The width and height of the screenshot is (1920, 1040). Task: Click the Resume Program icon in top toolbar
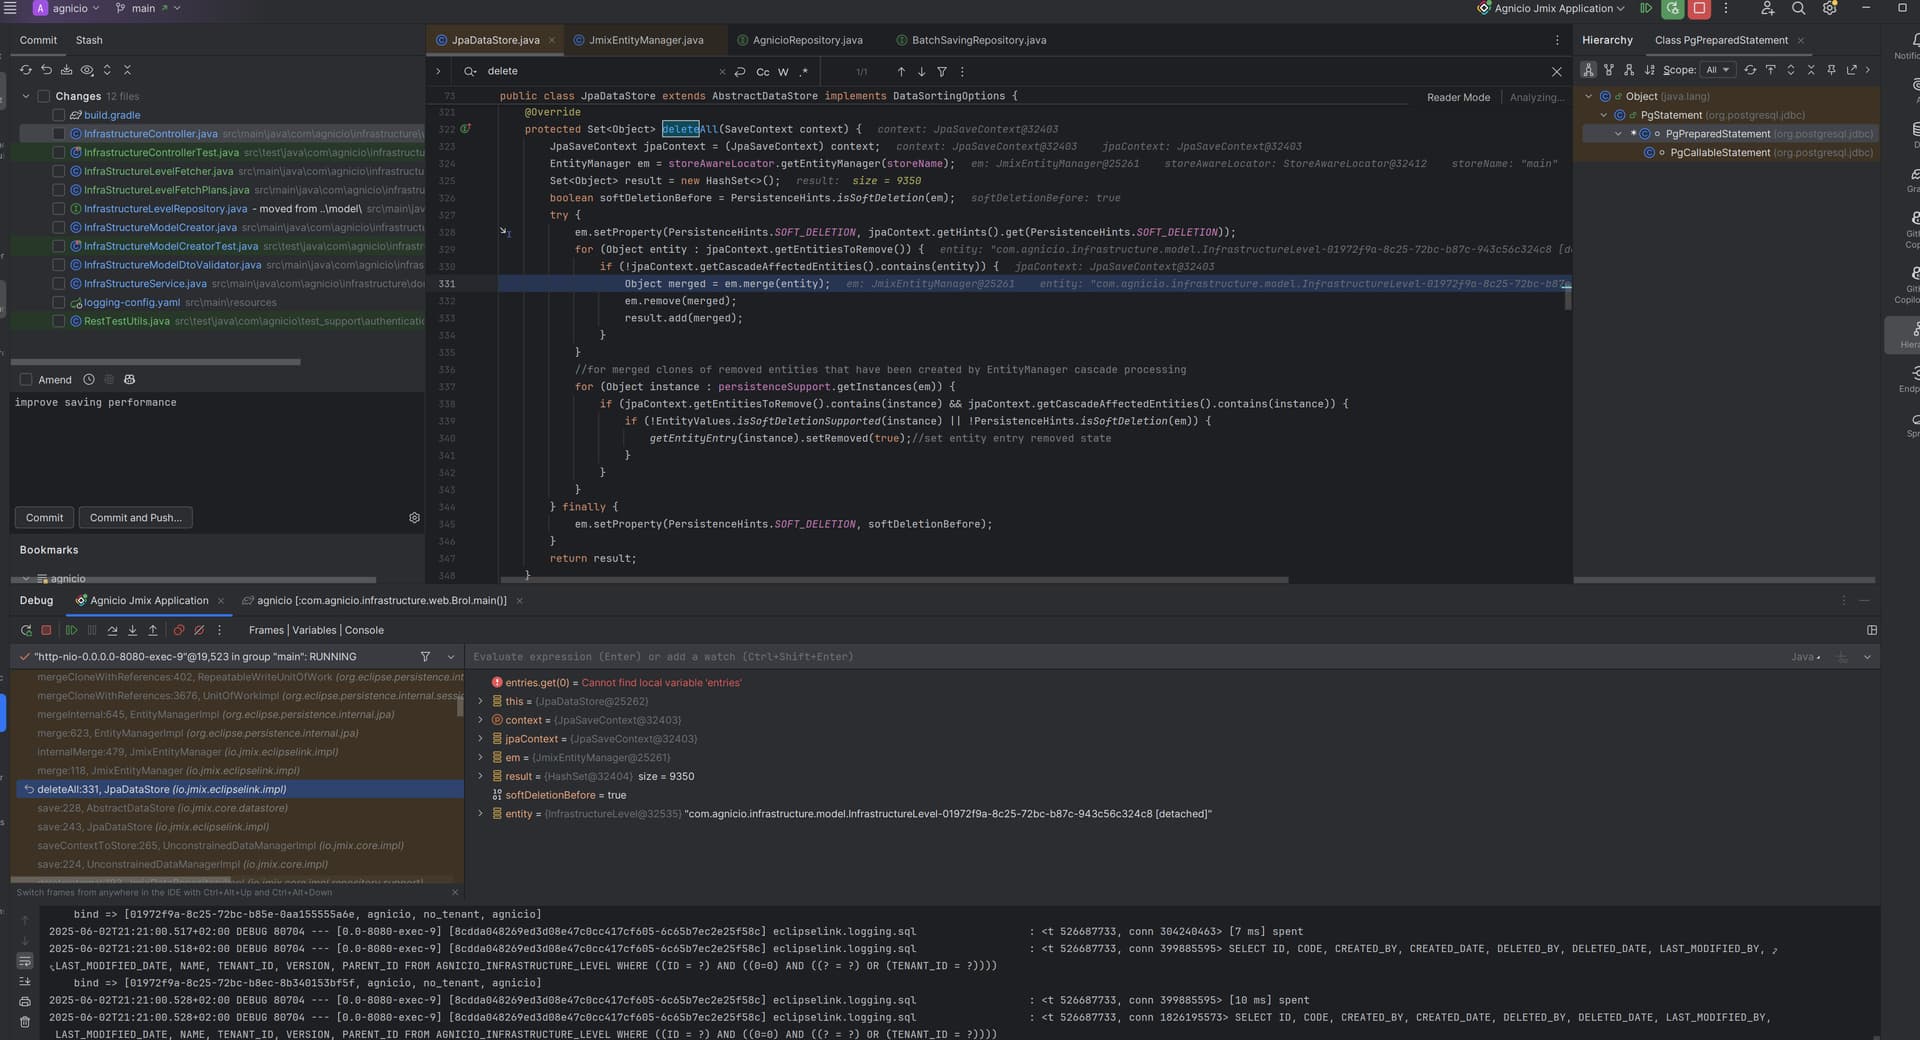[1646, 8]
